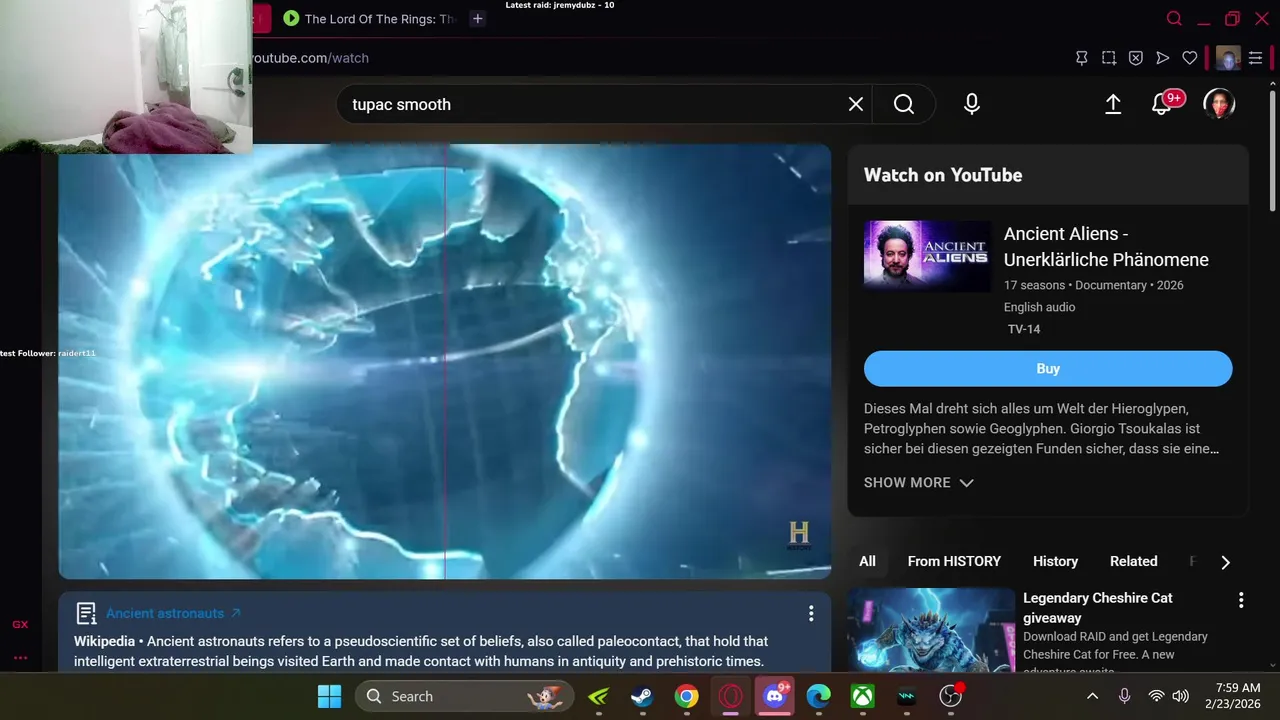
Task: Open the volume speaker tray icon
Action: click(x=1180, y=696)
